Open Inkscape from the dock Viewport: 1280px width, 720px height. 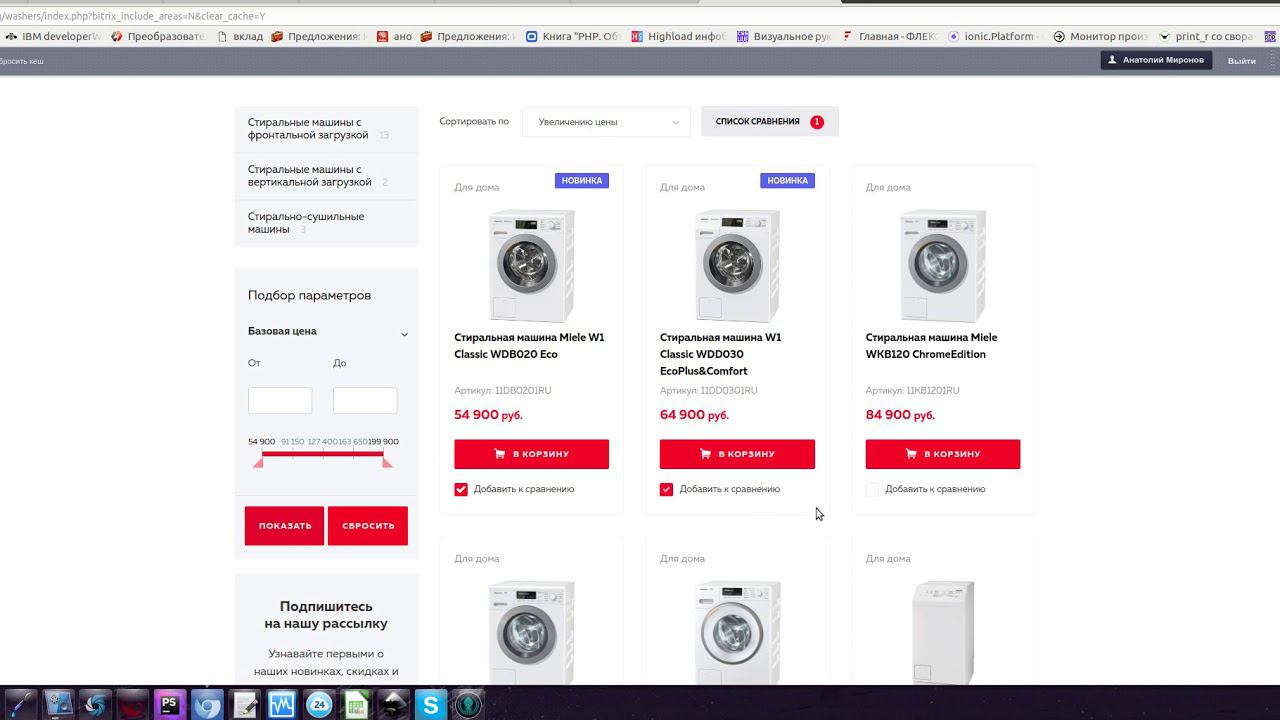[394, 705]
